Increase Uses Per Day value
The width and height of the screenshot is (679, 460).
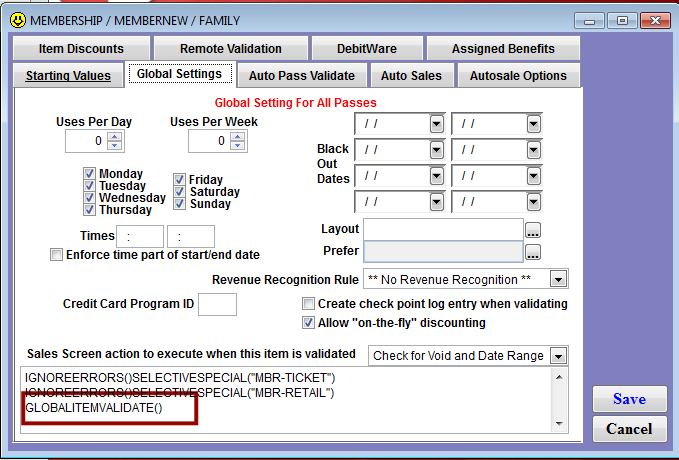(115, 136)
